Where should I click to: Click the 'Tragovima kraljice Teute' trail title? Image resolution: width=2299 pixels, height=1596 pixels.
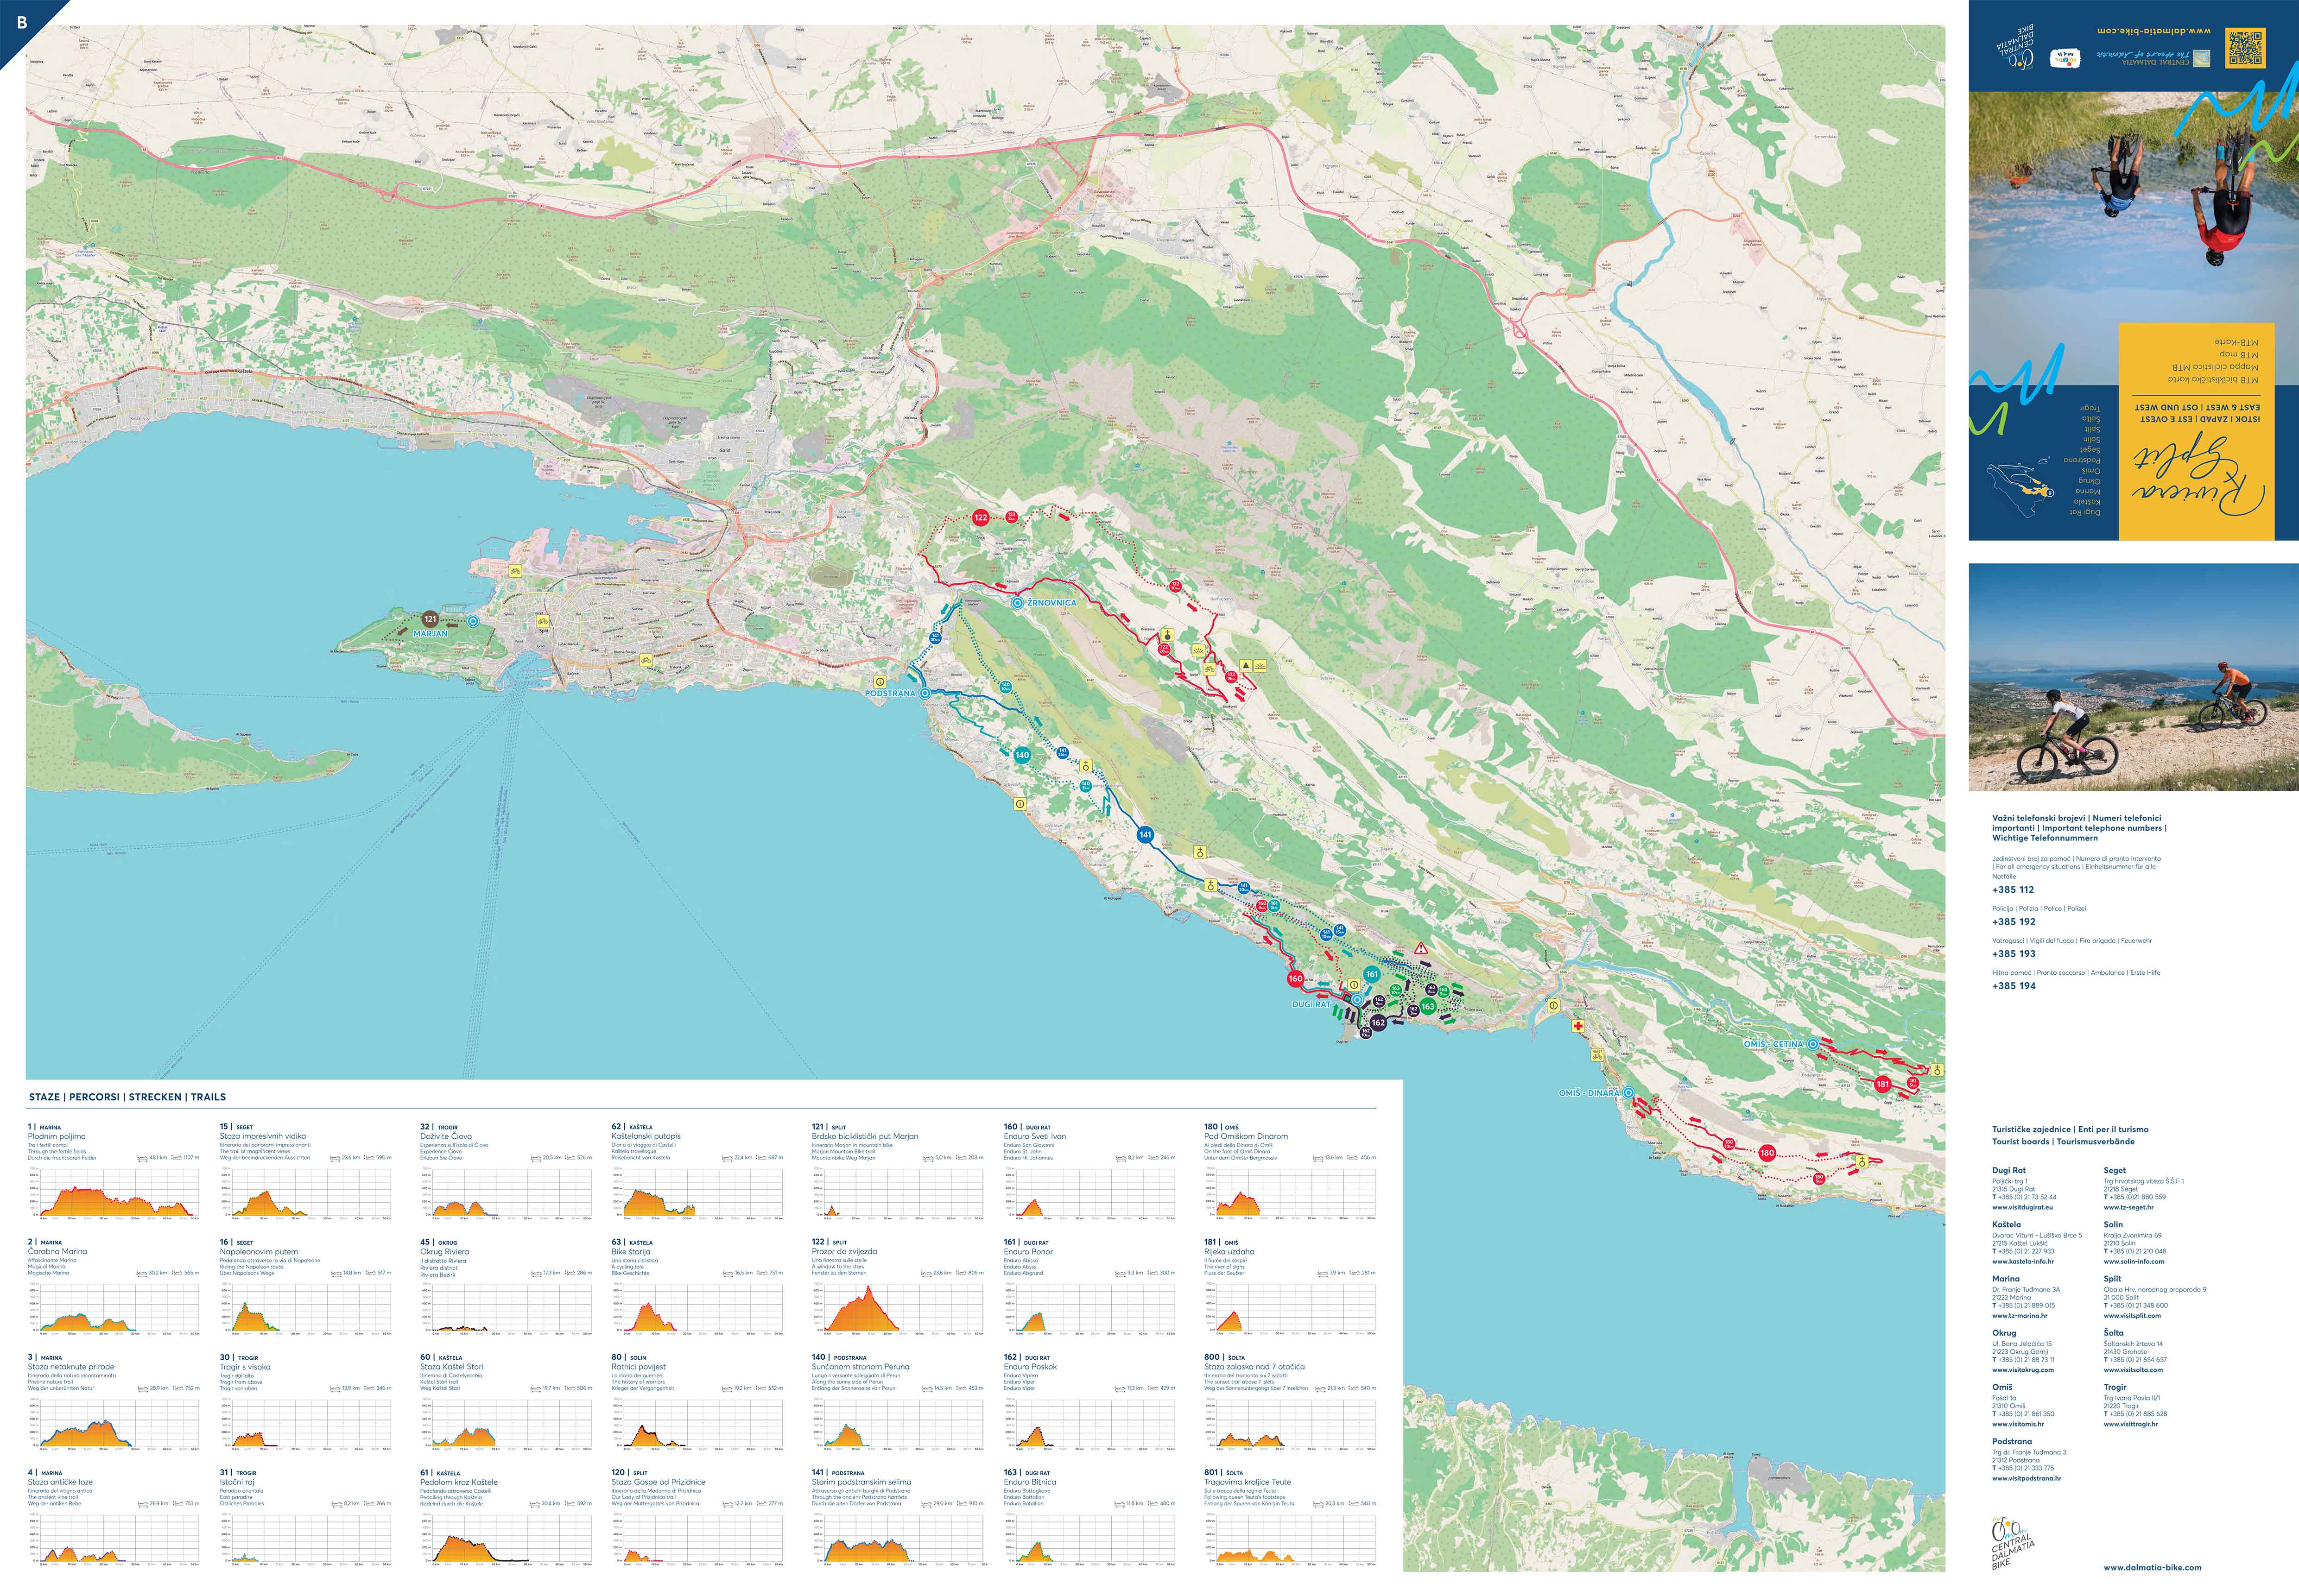click(x=1247, y=1482)
